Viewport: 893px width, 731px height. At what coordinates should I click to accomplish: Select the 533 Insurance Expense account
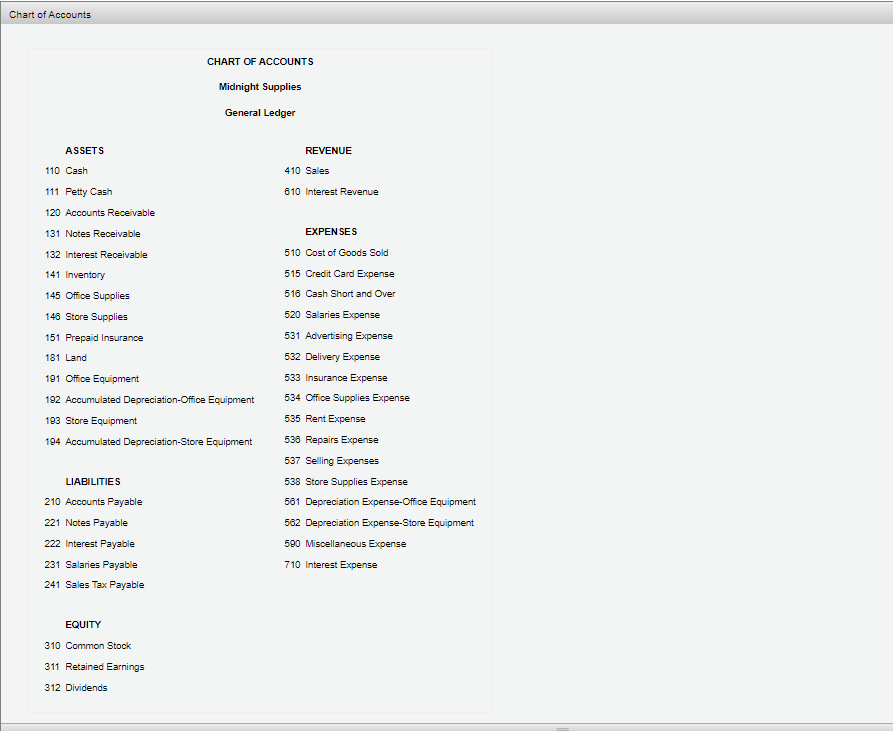336,378
